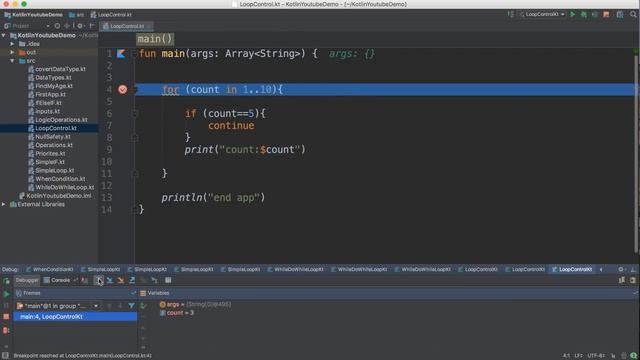Click the src breadcrumb in navigation bar
This screenshot has height=360, width=640.
[76, 15]
